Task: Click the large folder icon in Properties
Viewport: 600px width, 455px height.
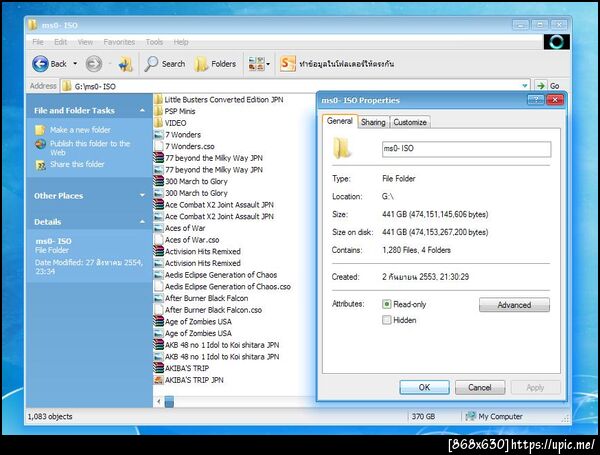Action: [341, 148]
